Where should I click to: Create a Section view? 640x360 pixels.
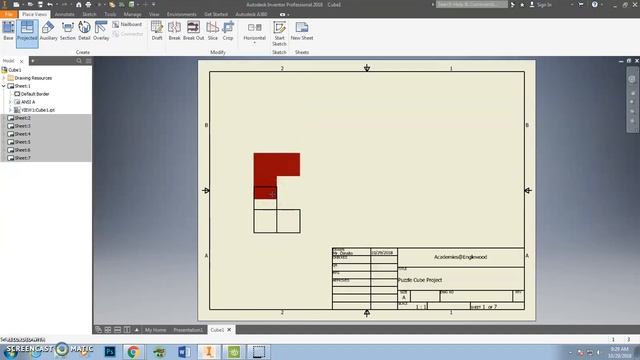point(68,31)
